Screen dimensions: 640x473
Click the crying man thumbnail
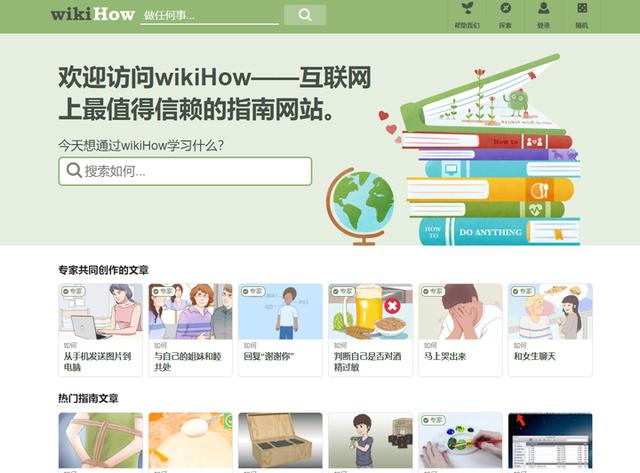(x=460, y=312)
